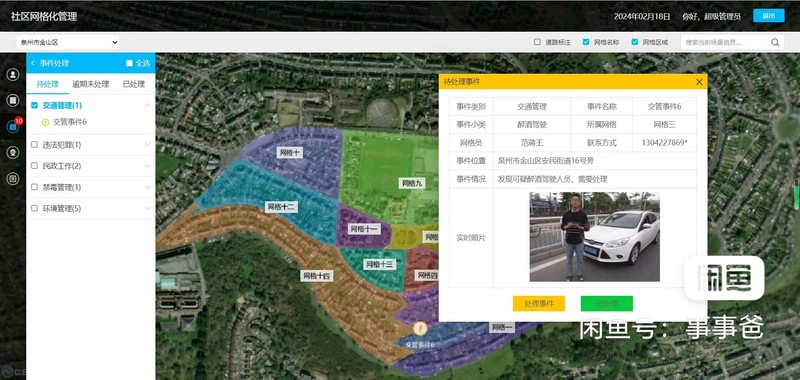Open the 泉州市金山区 dropdown
The width and height of the screenshot is (800, 380).
[x=67, y=42]
